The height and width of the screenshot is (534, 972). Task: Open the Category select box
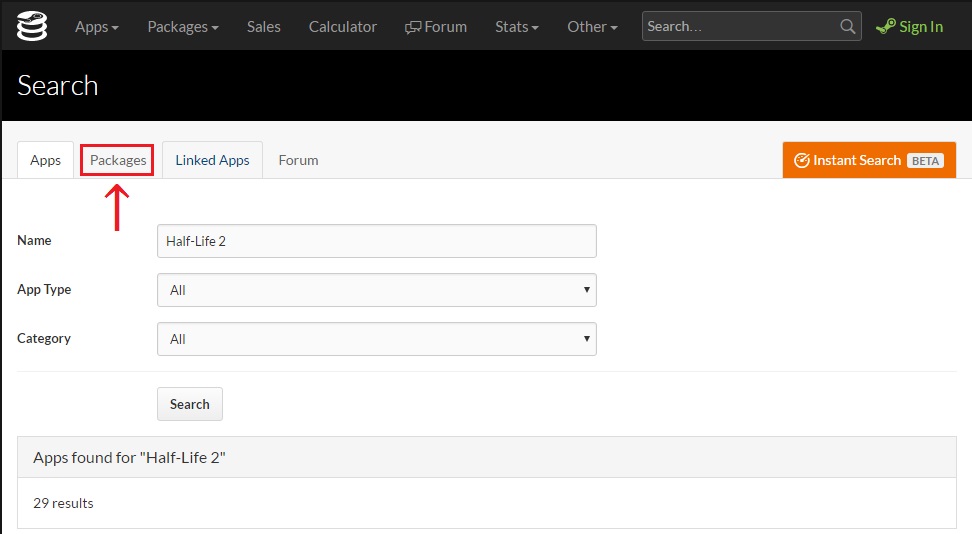coord(377,339)
